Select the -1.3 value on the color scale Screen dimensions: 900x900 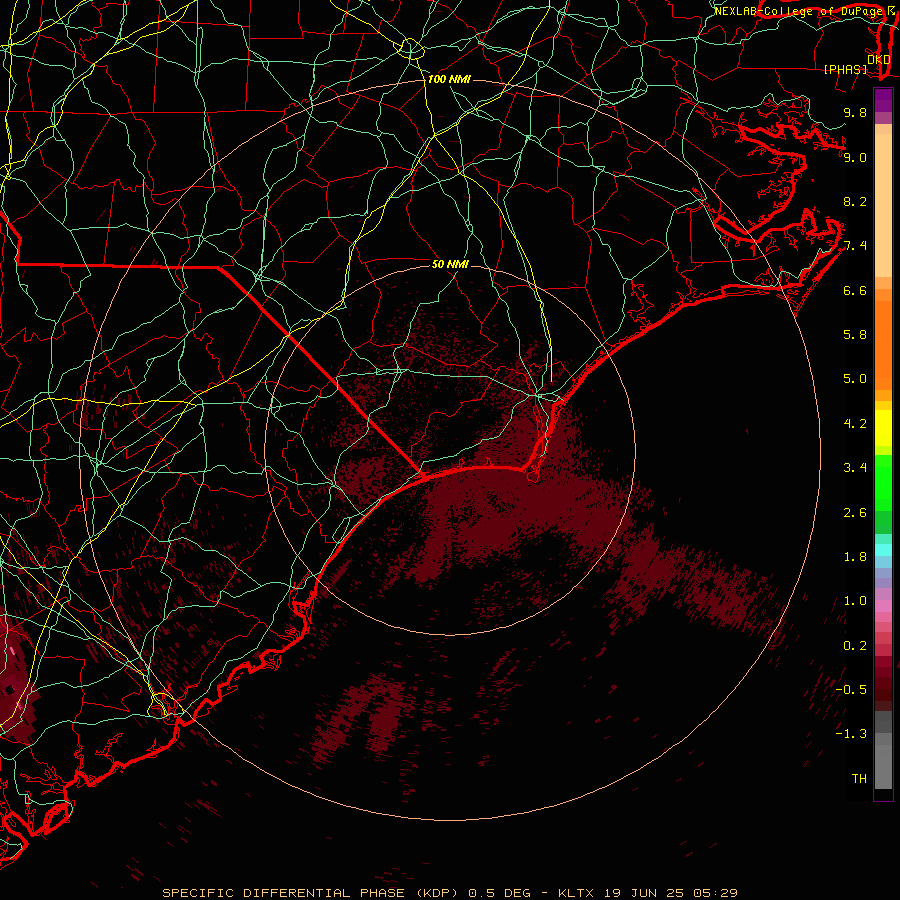pyautogui.click(x=851, y=734)
